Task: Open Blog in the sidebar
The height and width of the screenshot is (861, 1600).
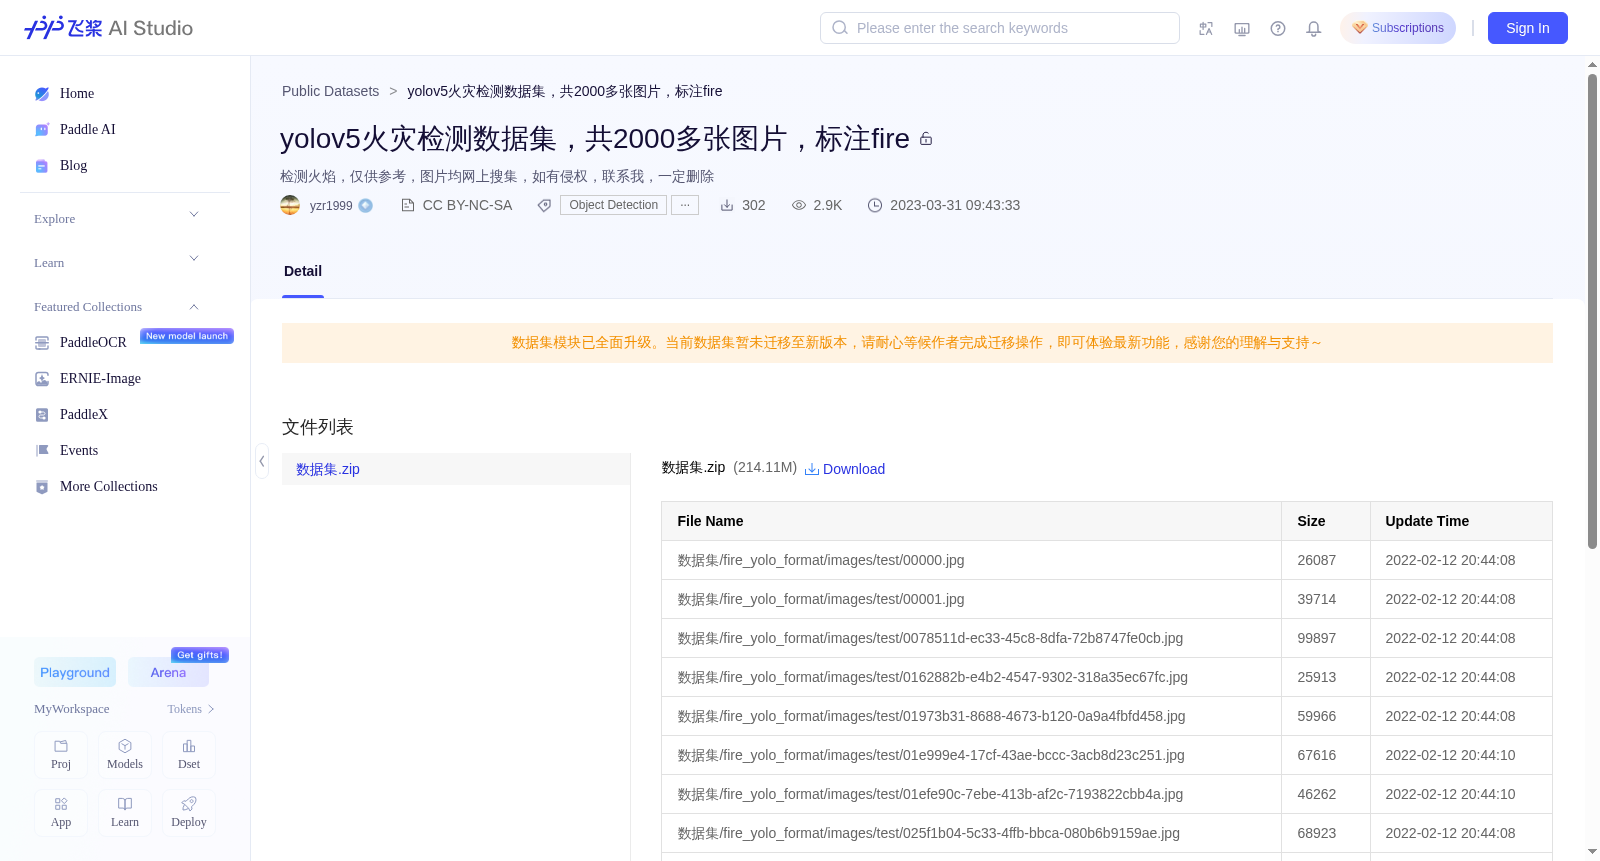Action: coord(74,166)
